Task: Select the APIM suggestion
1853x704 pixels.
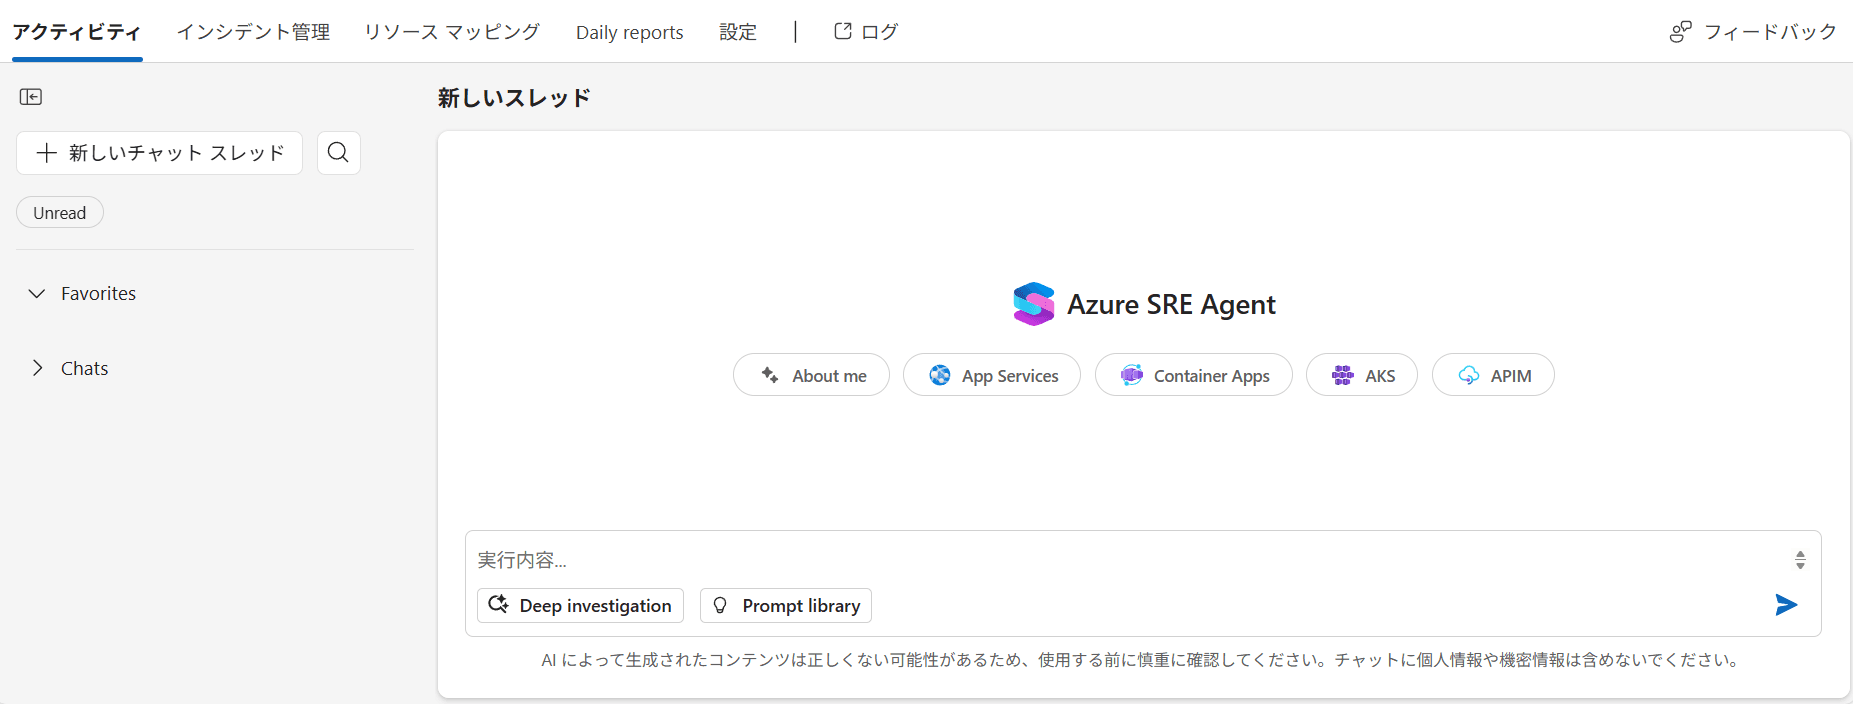Action: [x=1493, y=375]
